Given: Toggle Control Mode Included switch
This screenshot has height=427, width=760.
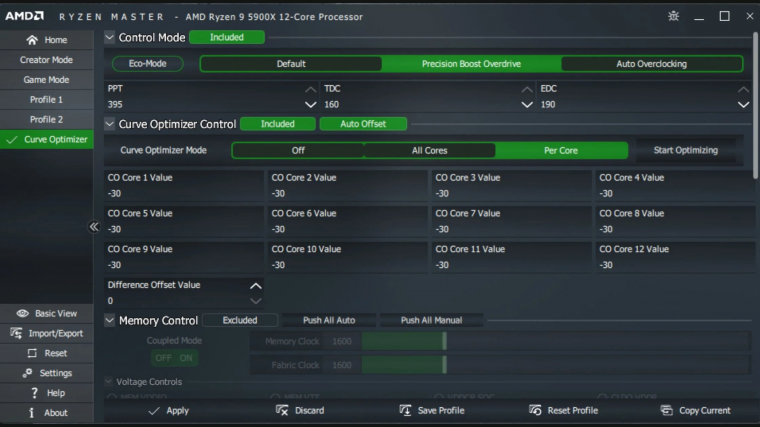Looking at the screenshot, I should (x=227, y=37).
